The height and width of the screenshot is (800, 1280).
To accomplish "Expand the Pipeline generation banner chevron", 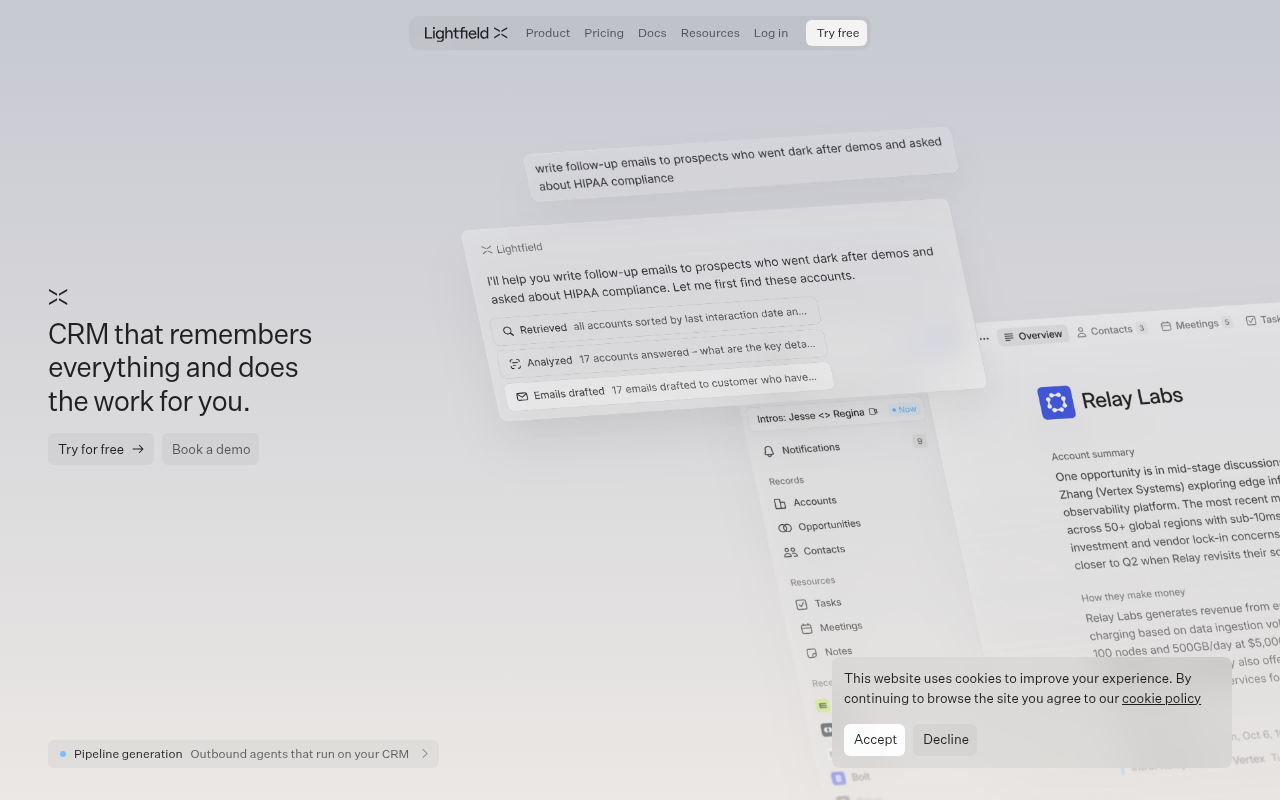I will click(x=425, y=754).
